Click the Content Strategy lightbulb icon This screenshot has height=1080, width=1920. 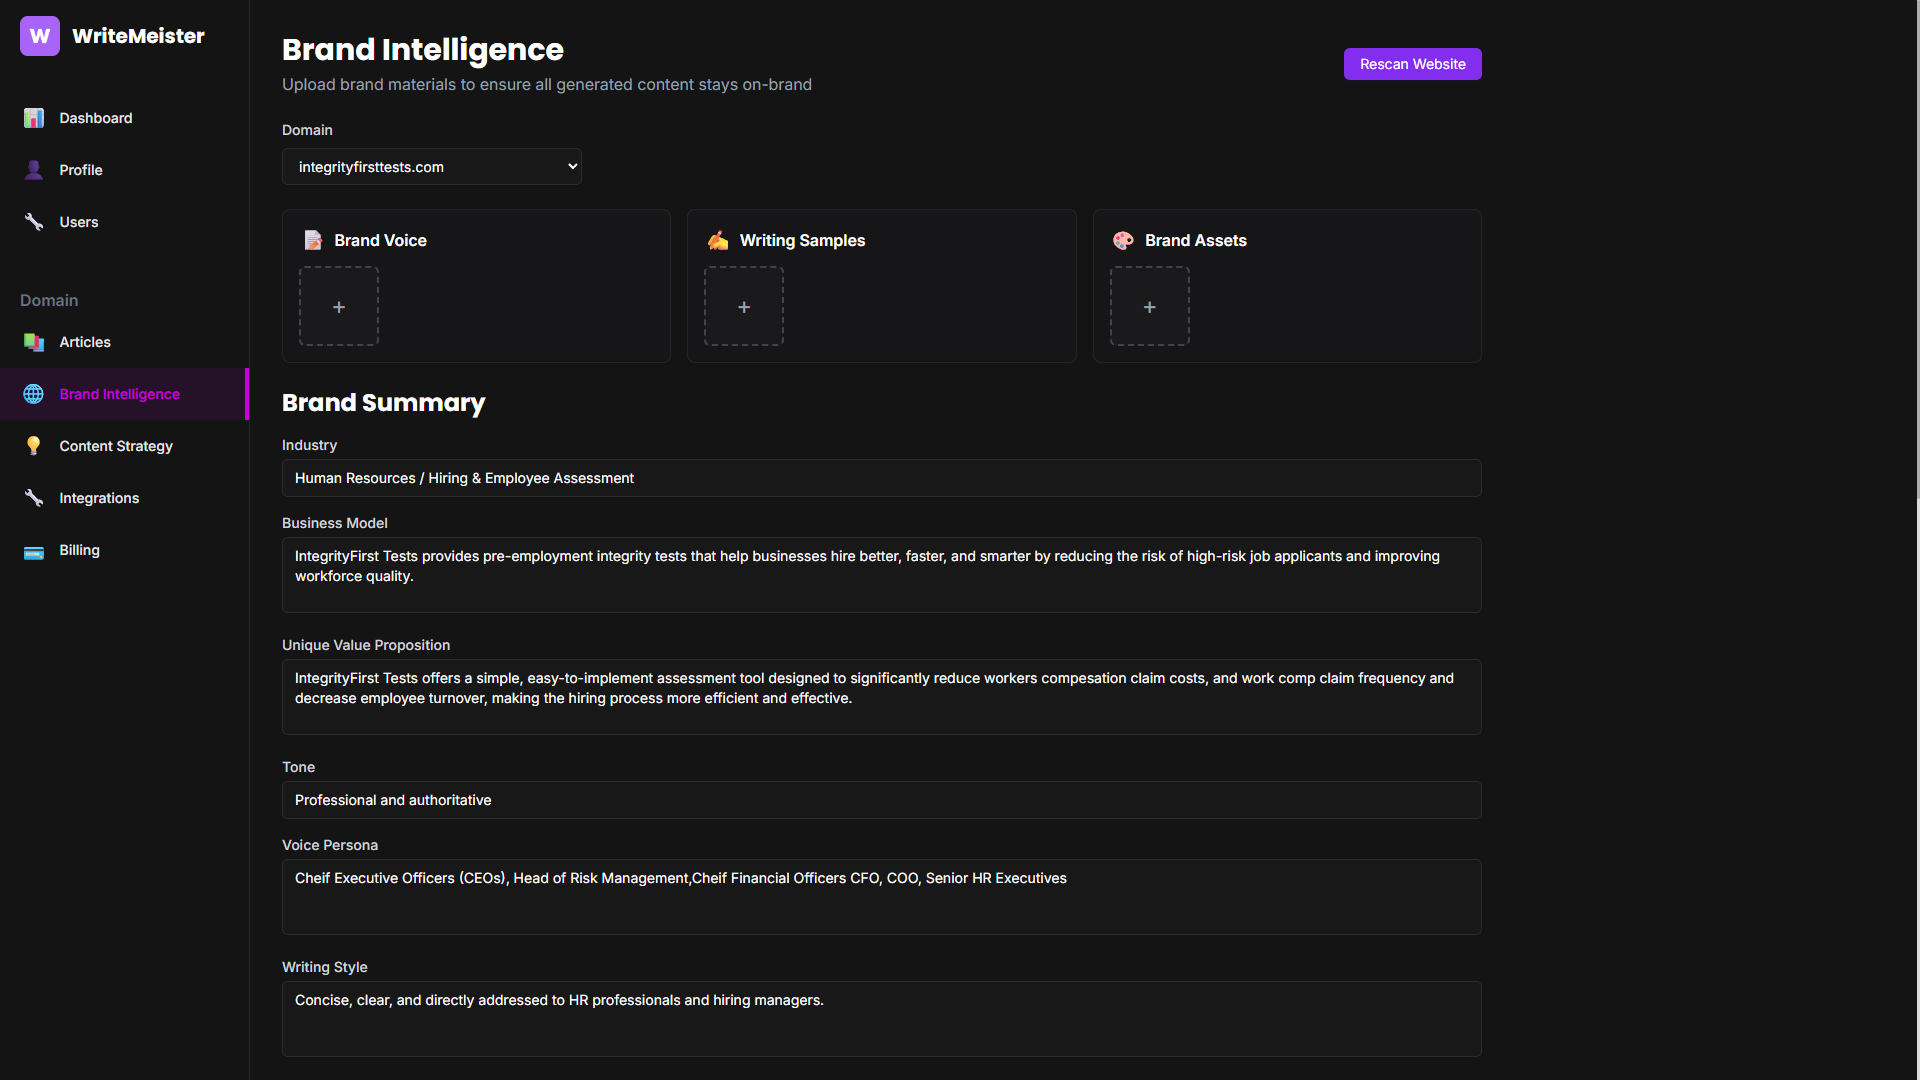34,446
